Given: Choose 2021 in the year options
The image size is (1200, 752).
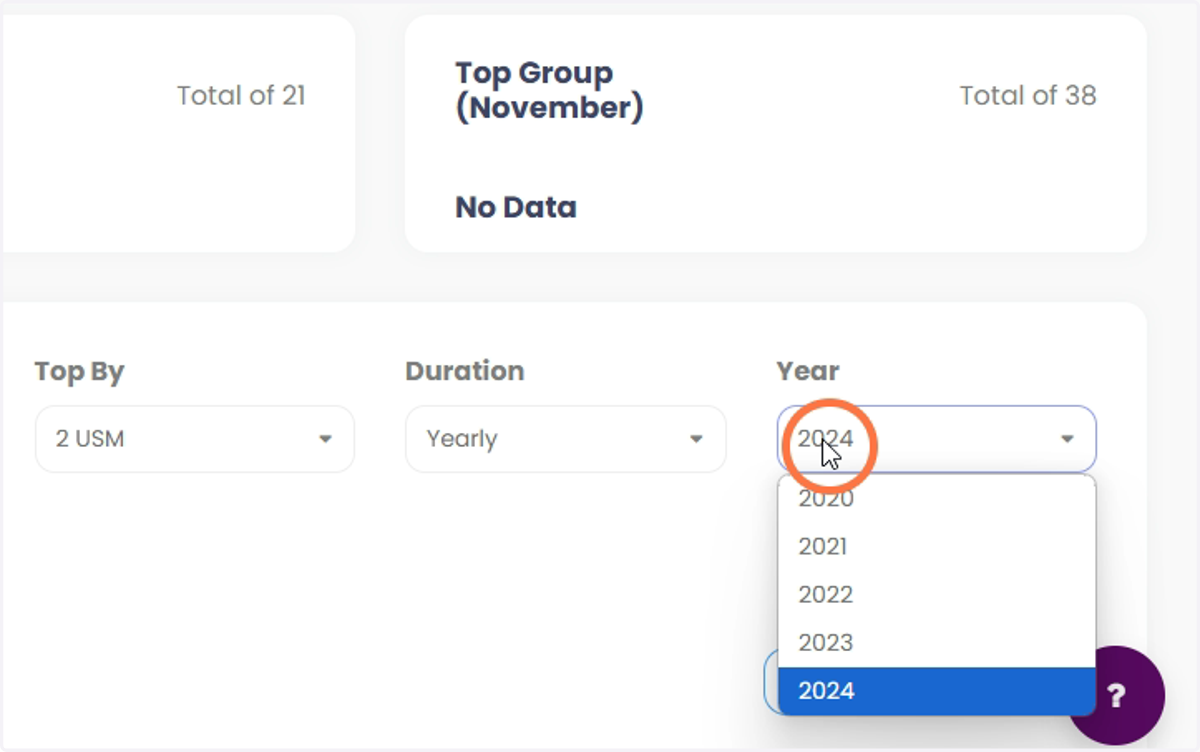Looking at the screenshot, I should click(x=937, y=546).
